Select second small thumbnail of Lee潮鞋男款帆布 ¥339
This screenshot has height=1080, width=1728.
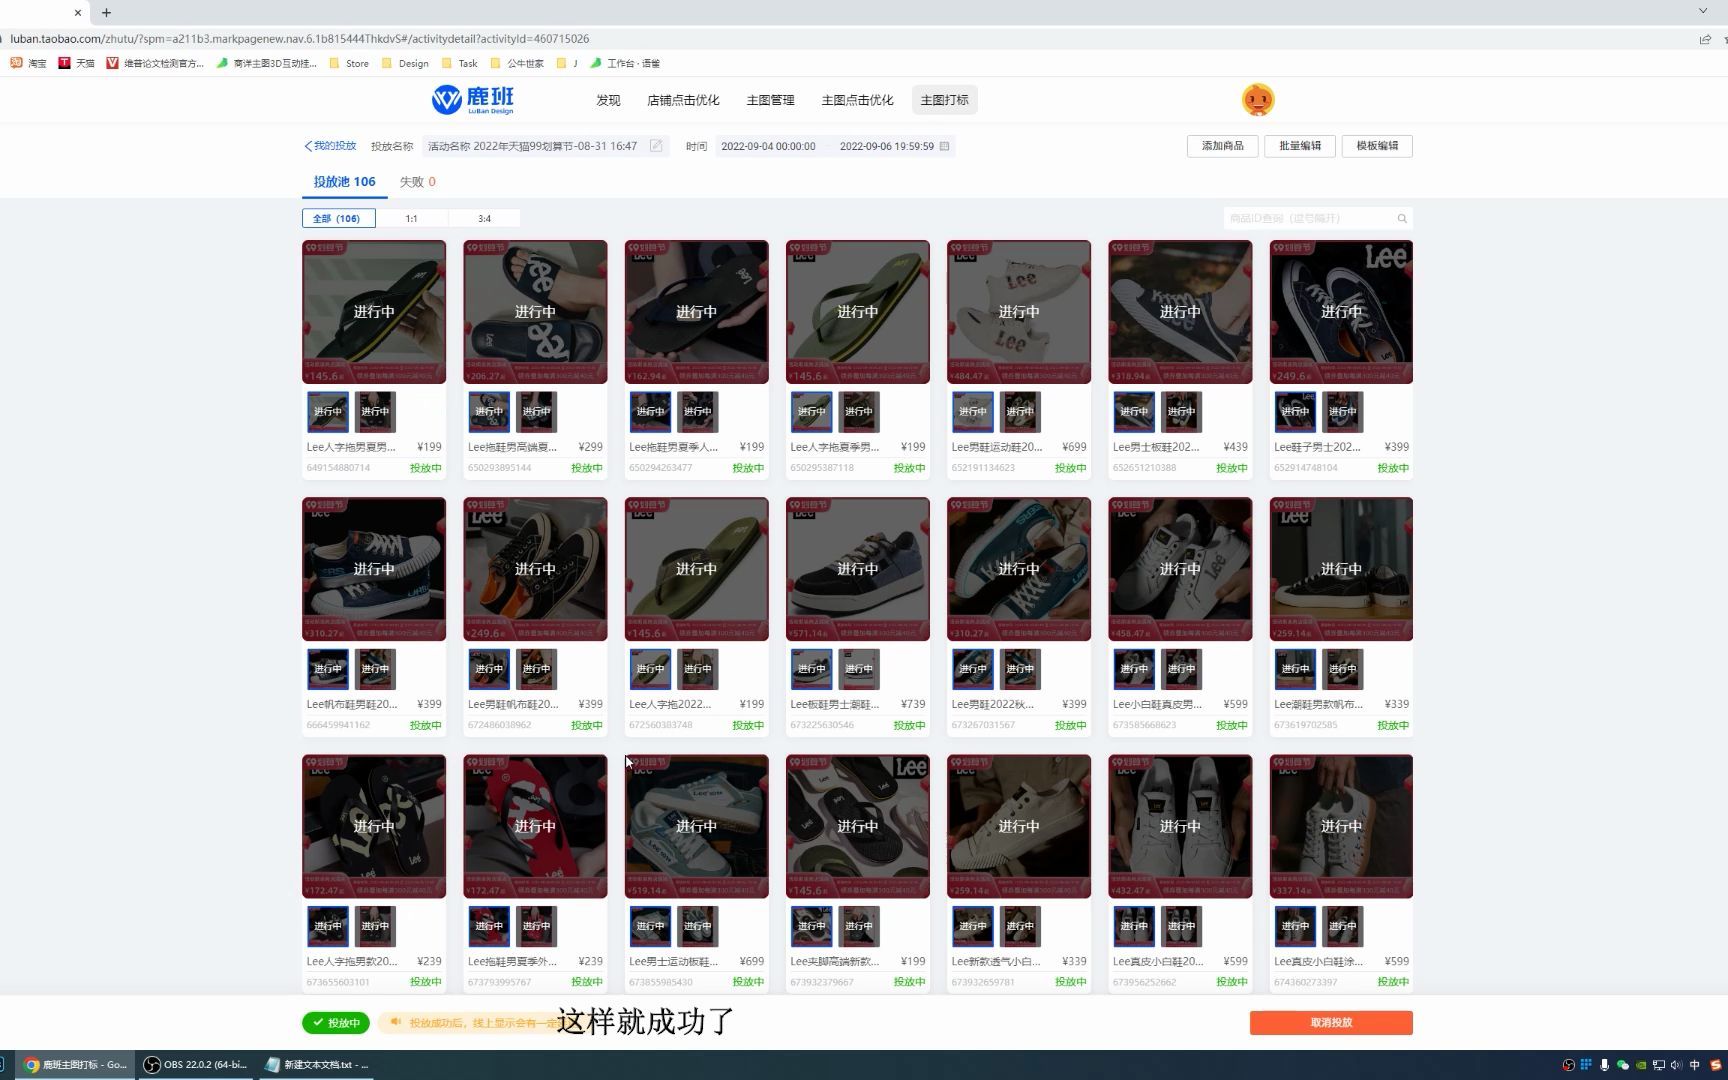pos(1342,669)
